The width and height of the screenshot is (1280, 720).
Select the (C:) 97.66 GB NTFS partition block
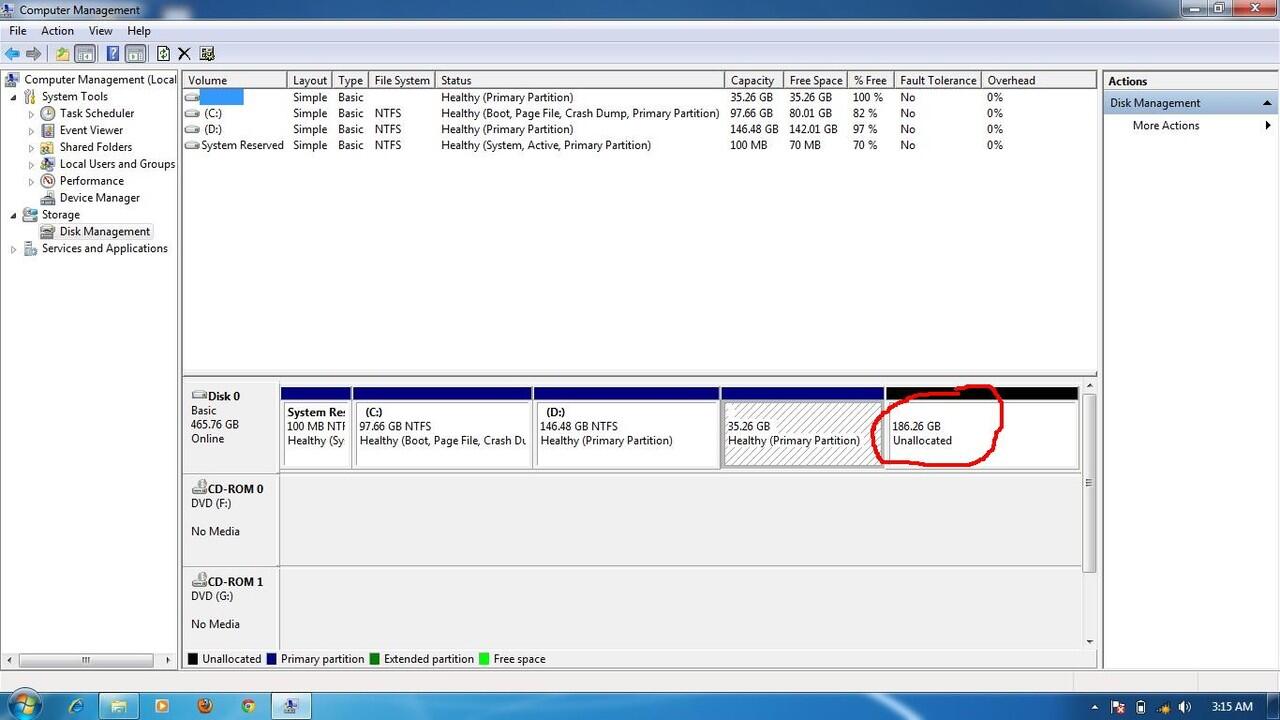(x=442, y=433)
